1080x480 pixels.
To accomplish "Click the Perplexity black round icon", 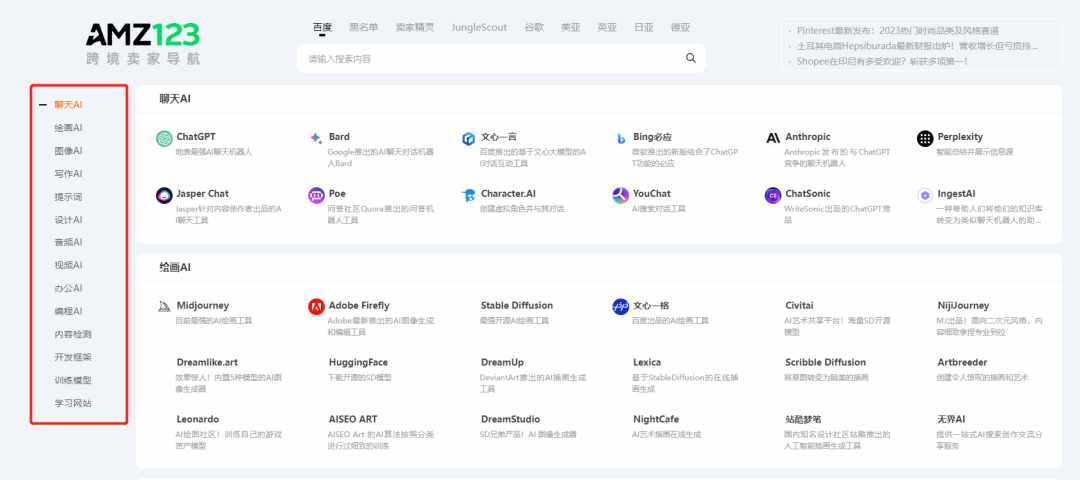I will [x=925, y=138].
